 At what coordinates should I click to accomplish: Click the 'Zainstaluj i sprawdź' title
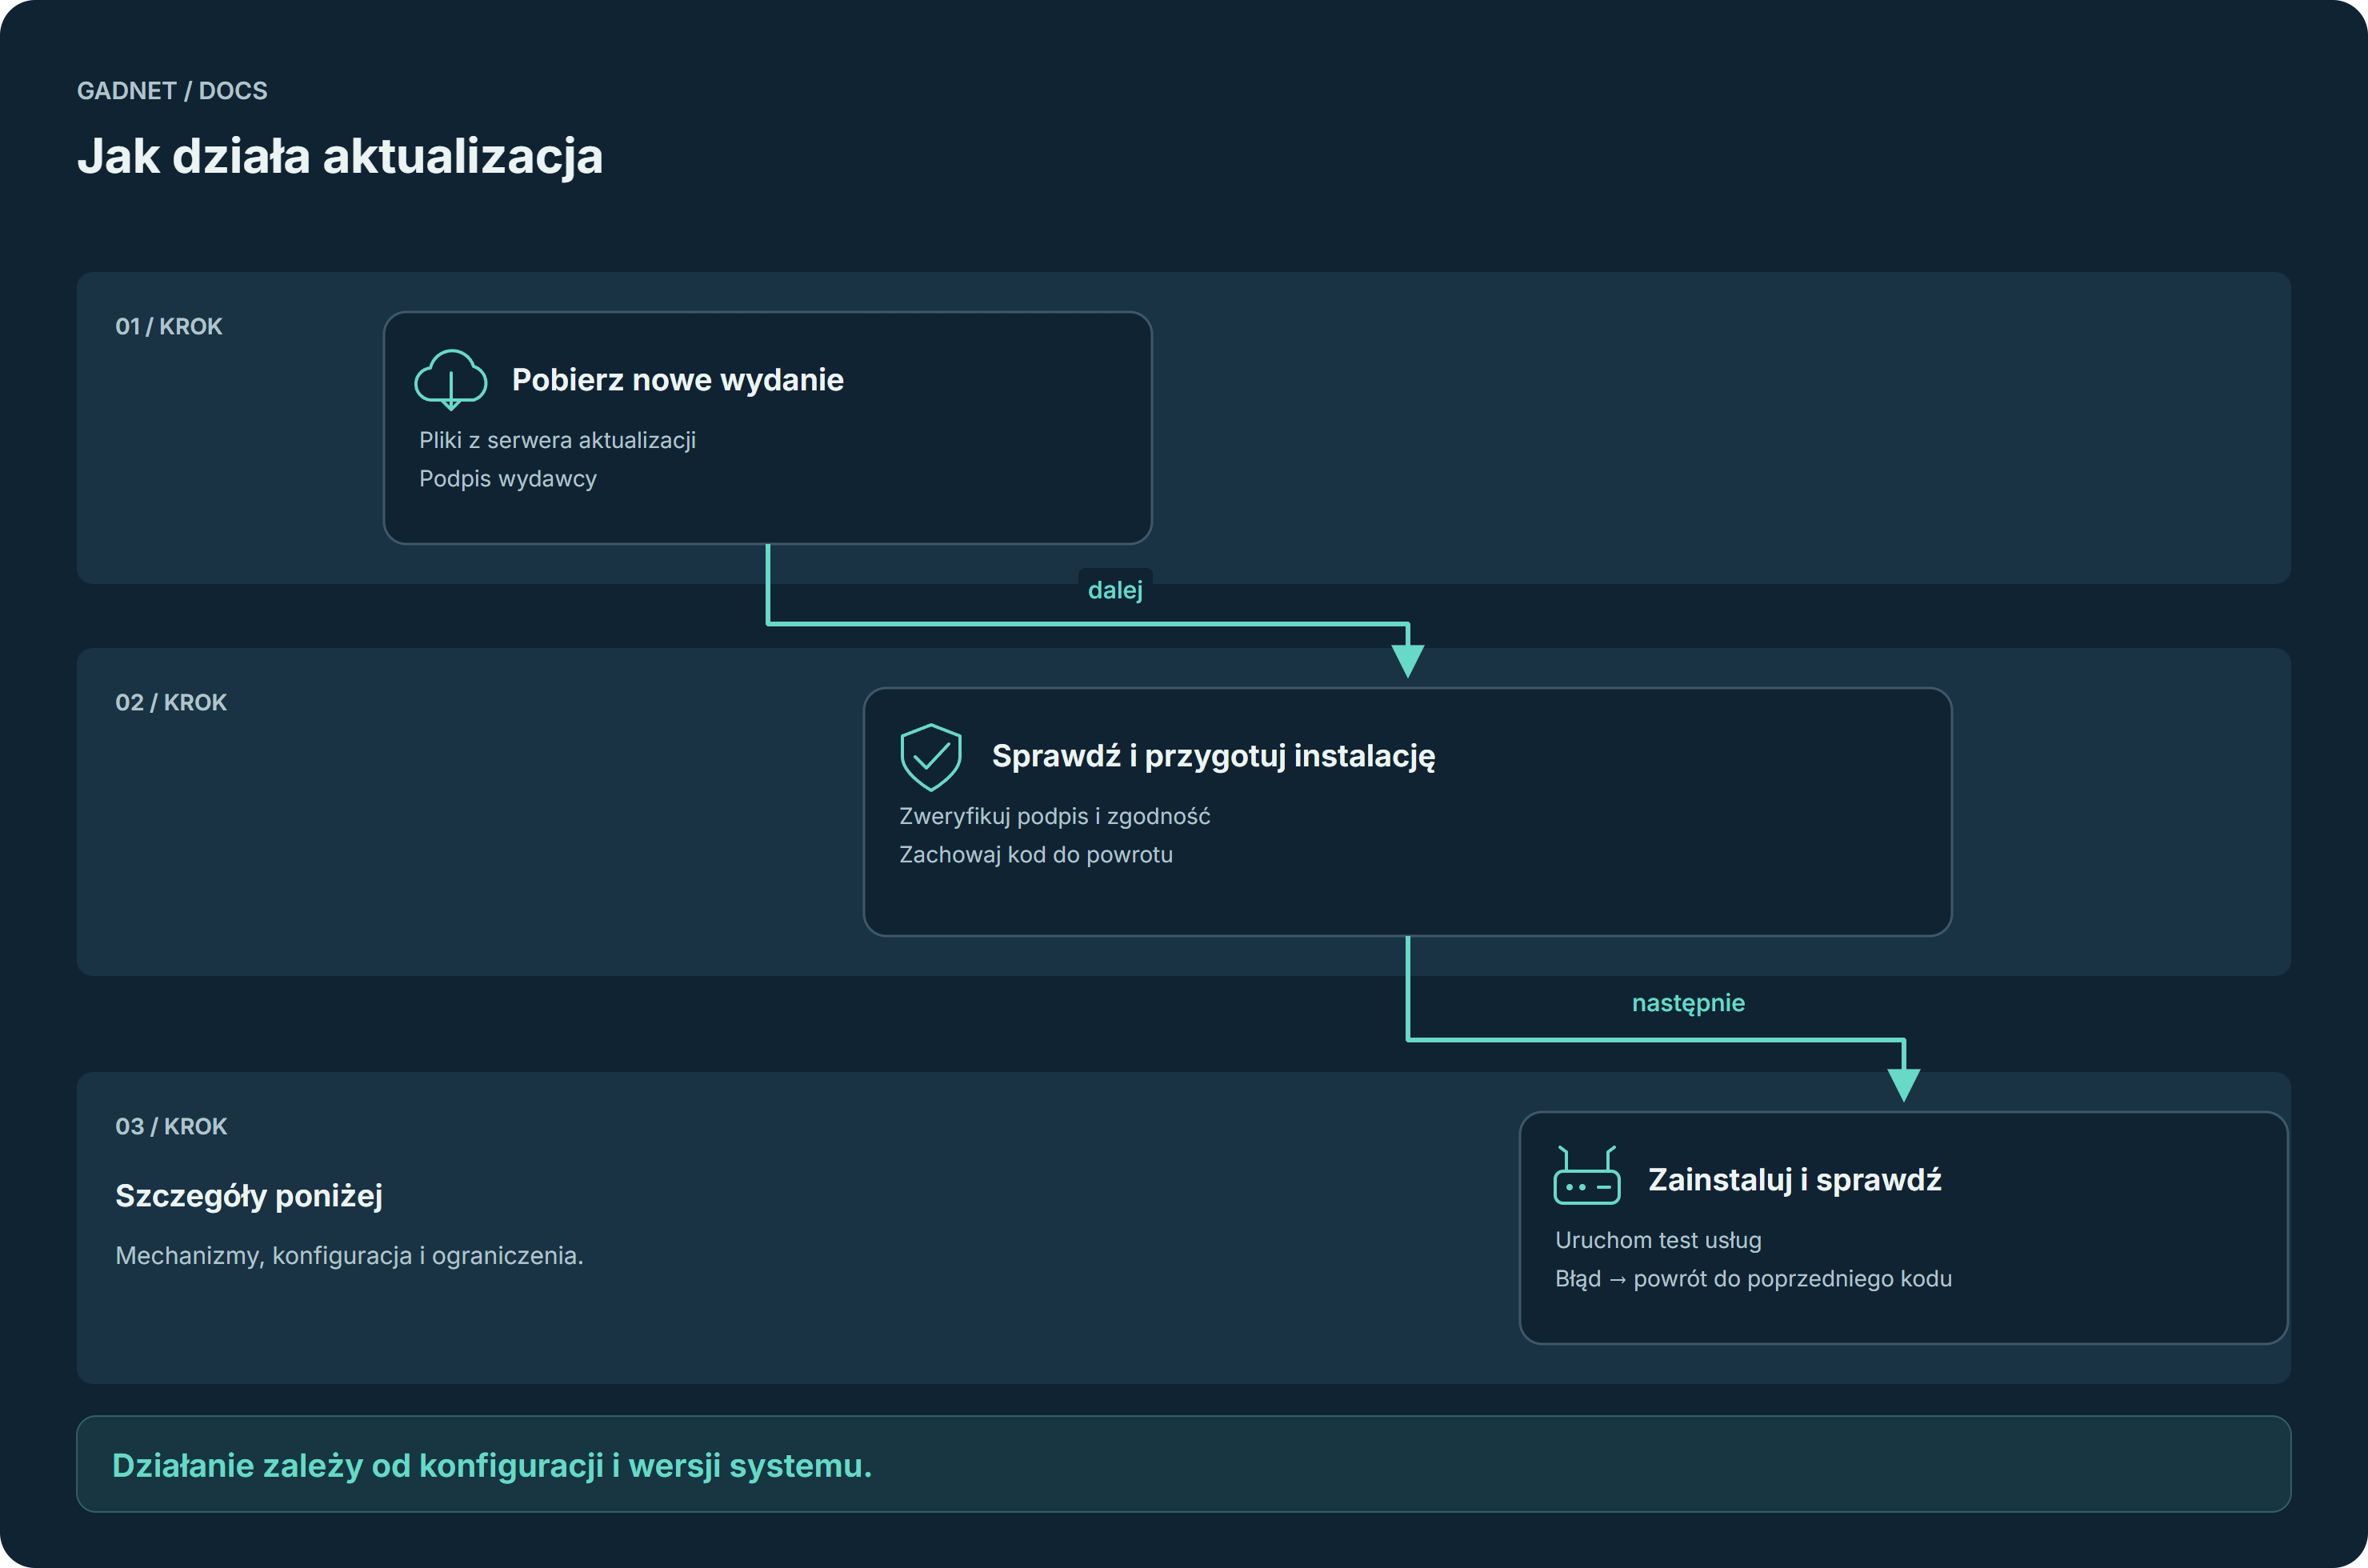[1794, 1180]
